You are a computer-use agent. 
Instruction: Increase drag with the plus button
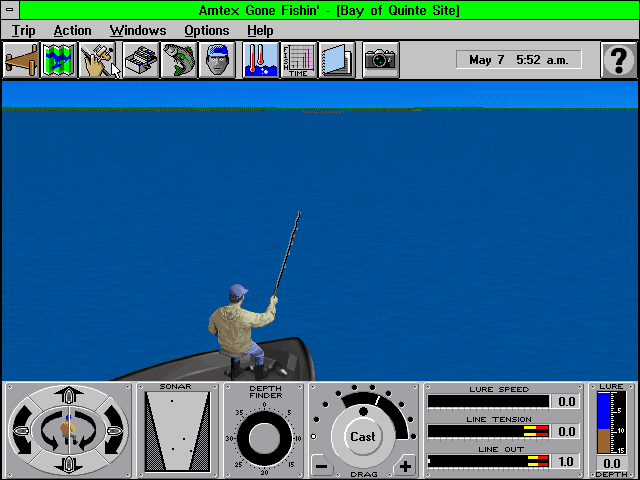[405, 466]
